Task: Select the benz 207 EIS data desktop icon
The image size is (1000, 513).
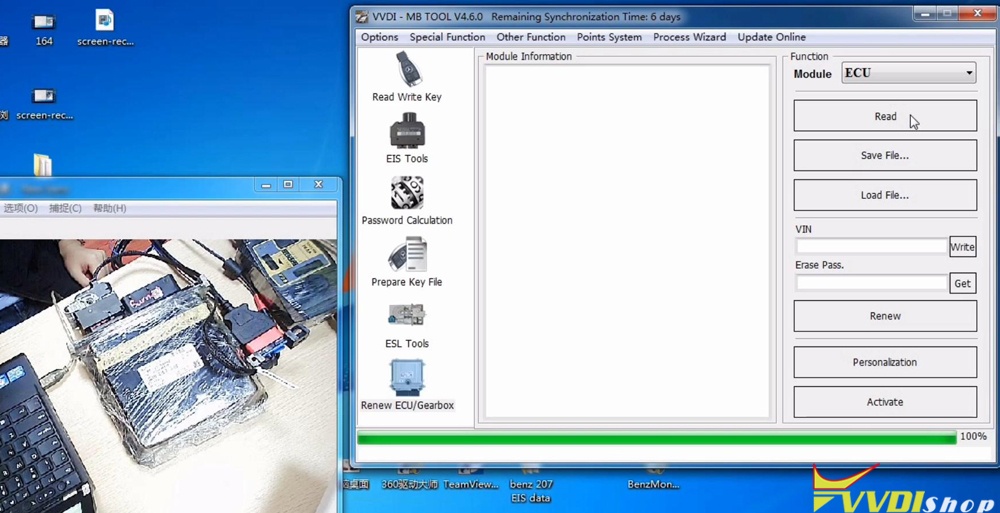Action: (531, 485)
